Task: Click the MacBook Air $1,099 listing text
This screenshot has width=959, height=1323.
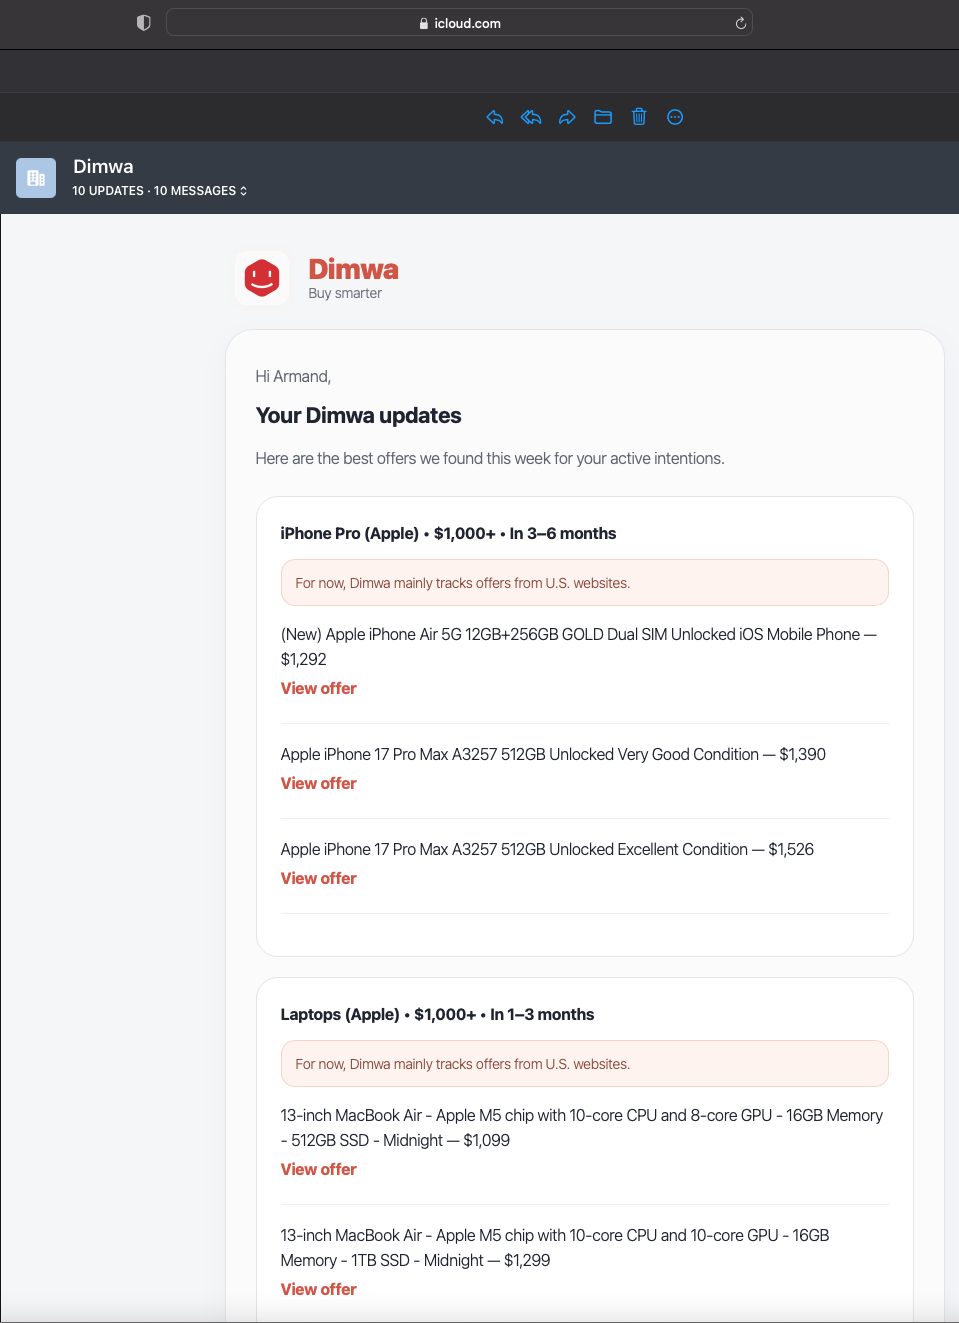Action: click(582, 1128)
